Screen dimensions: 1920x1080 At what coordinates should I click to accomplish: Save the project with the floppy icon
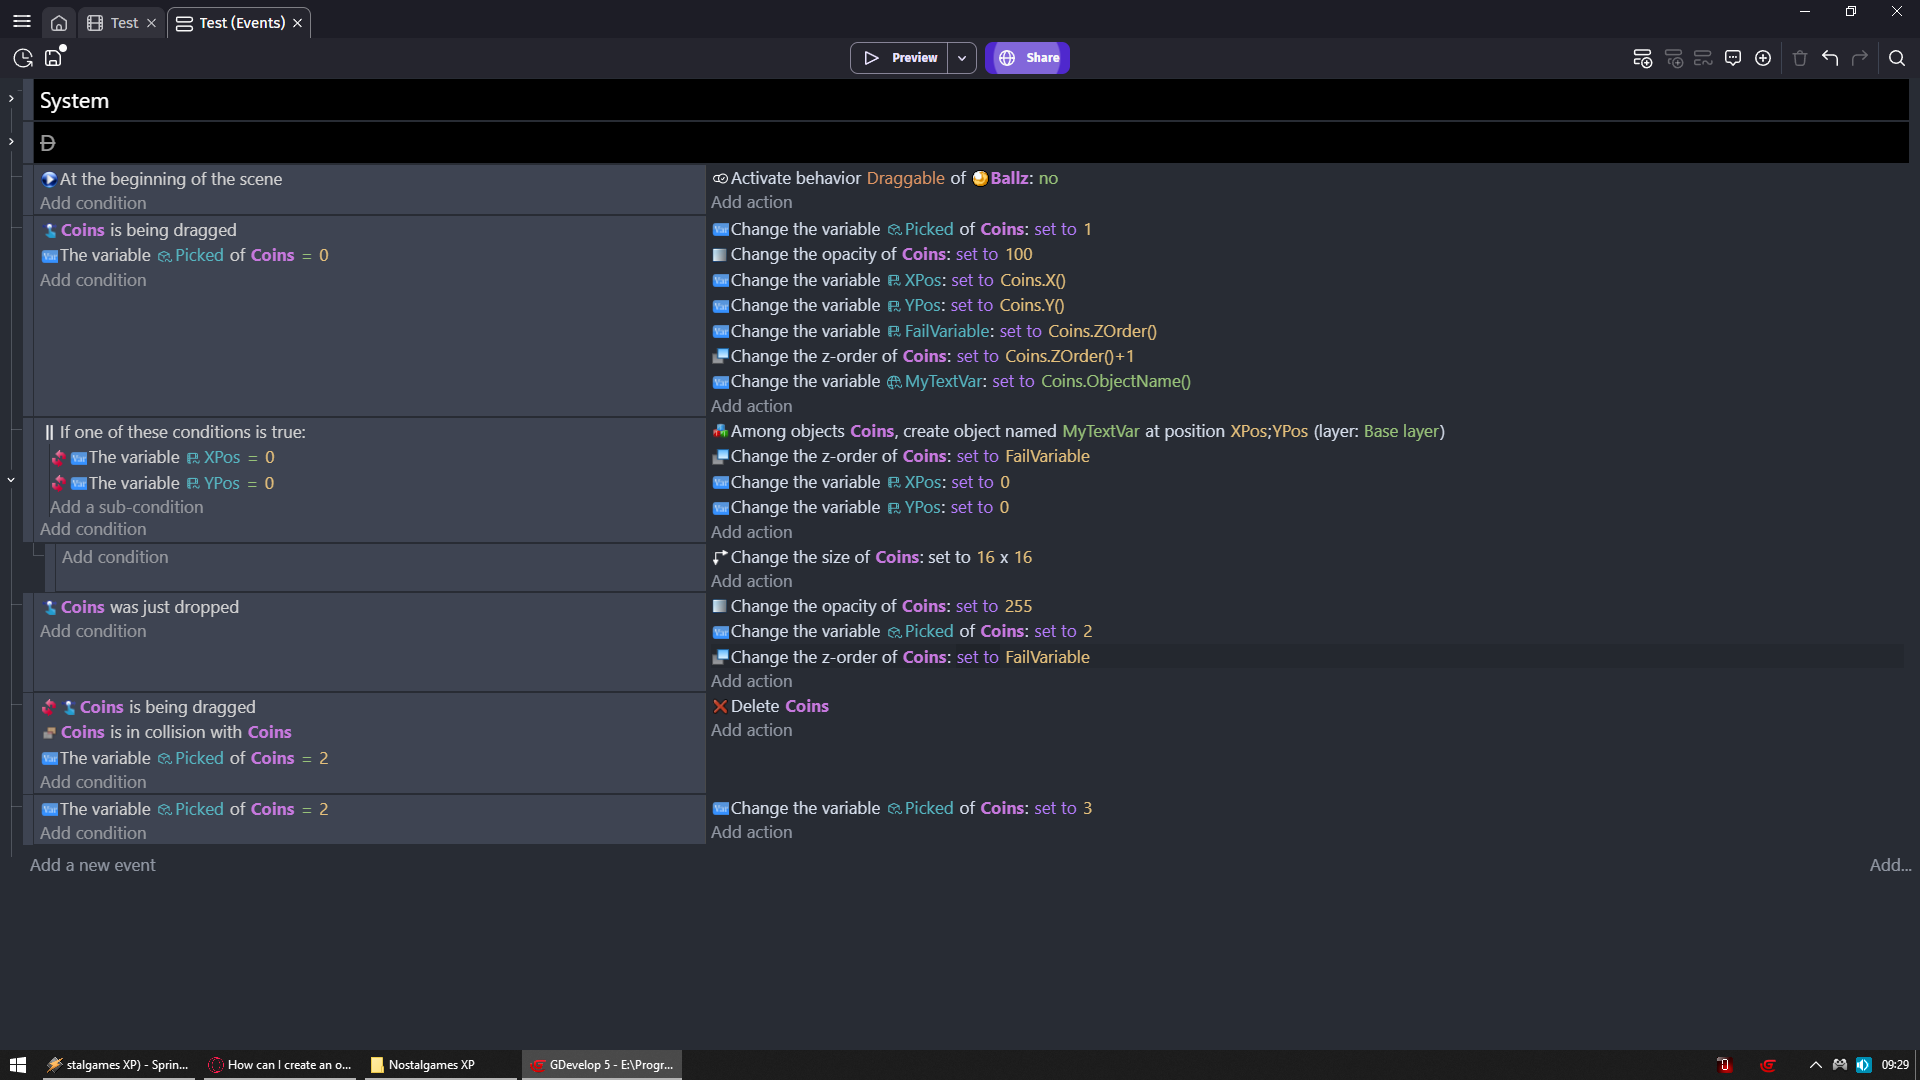53,58
